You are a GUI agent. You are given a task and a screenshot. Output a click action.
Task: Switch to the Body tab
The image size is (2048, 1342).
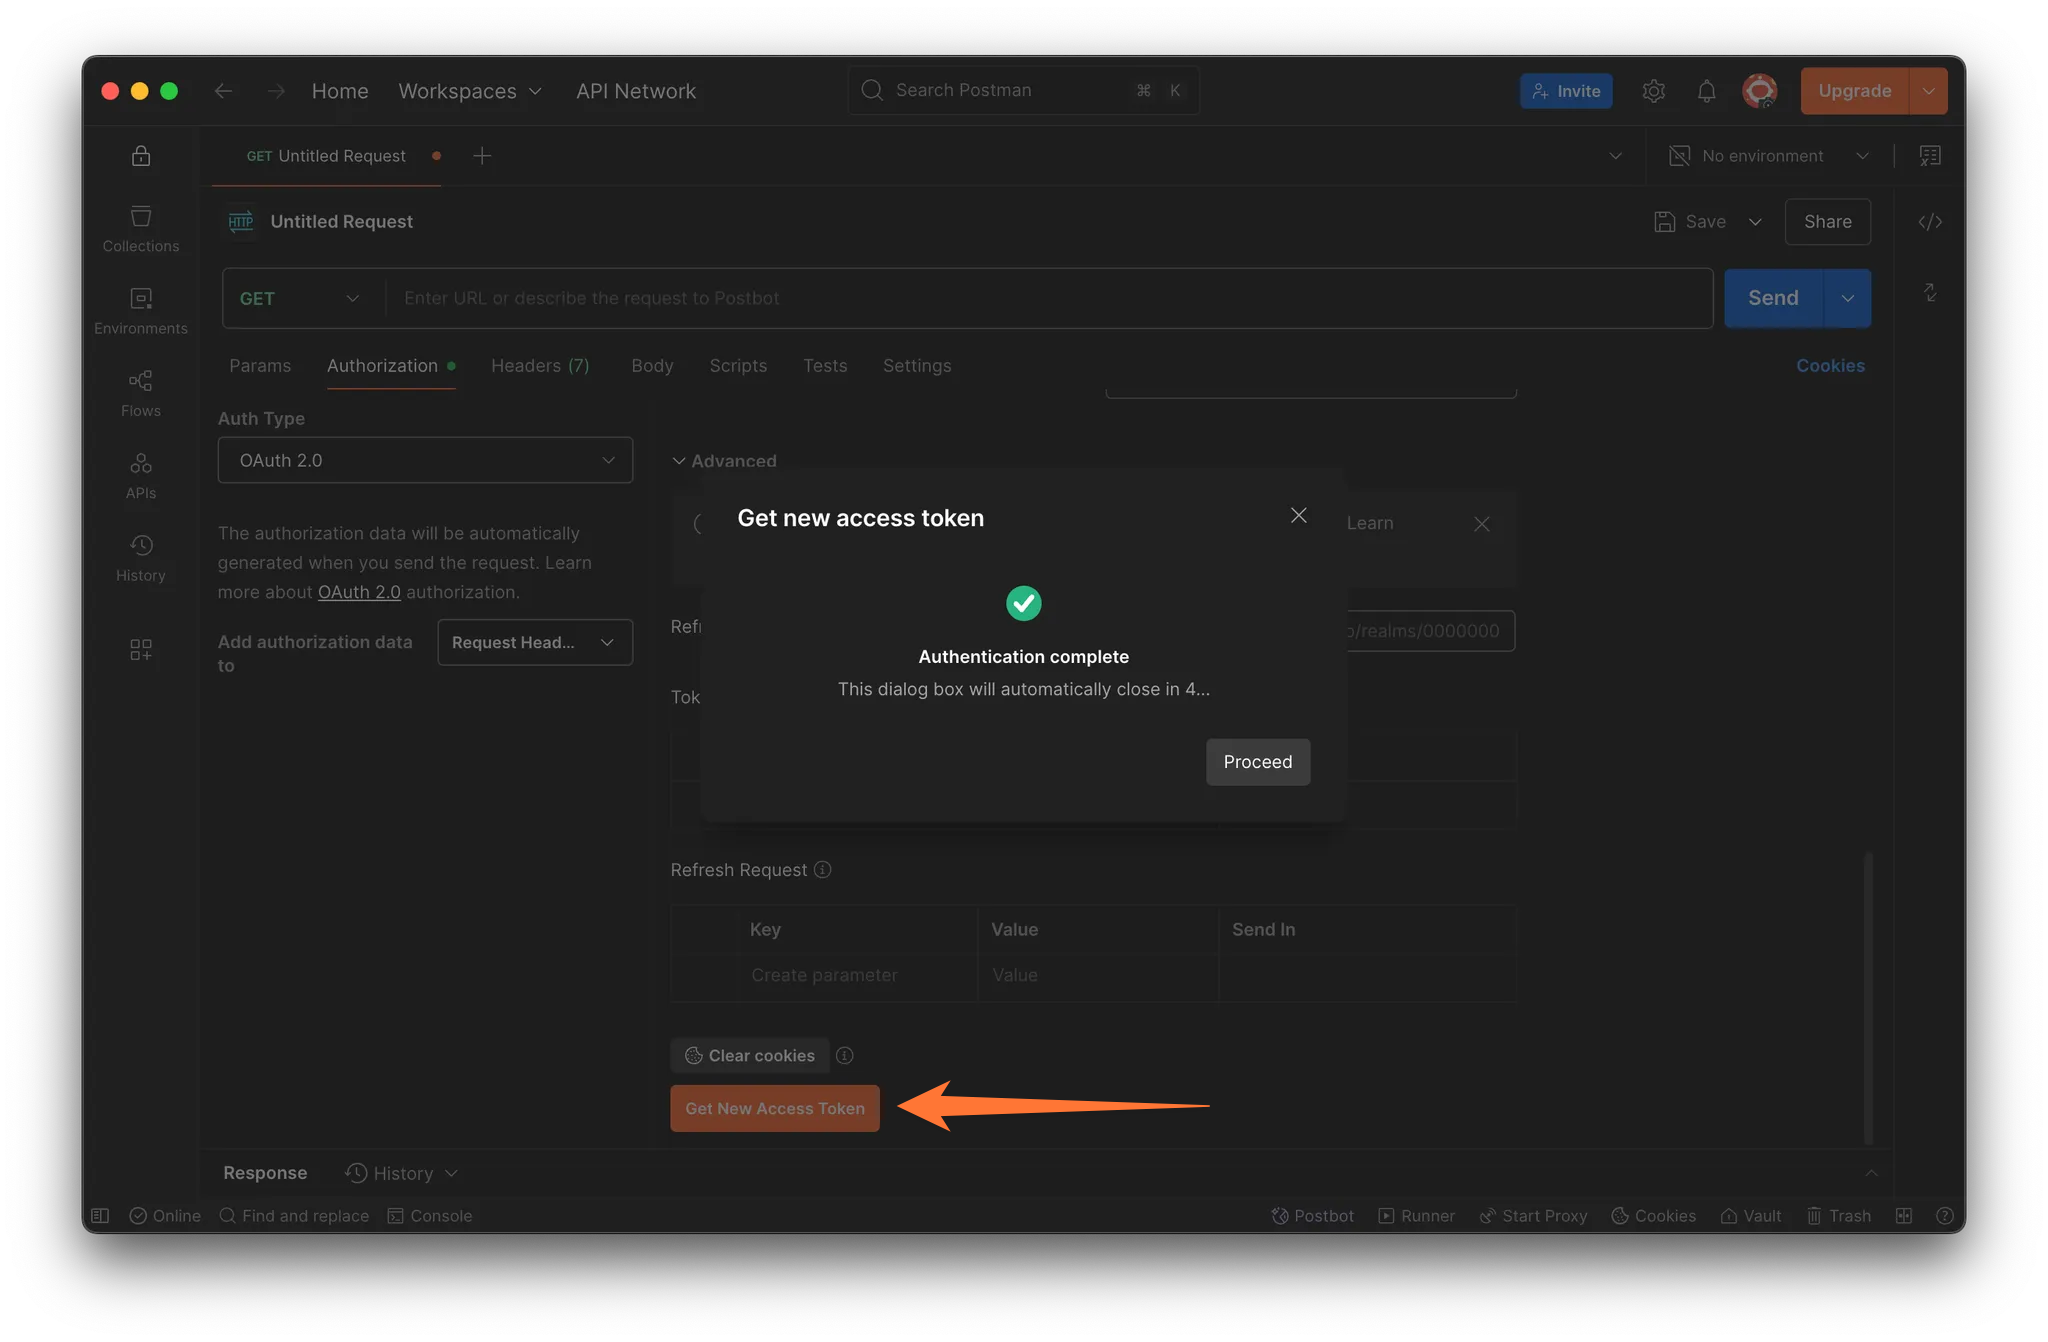652,366
